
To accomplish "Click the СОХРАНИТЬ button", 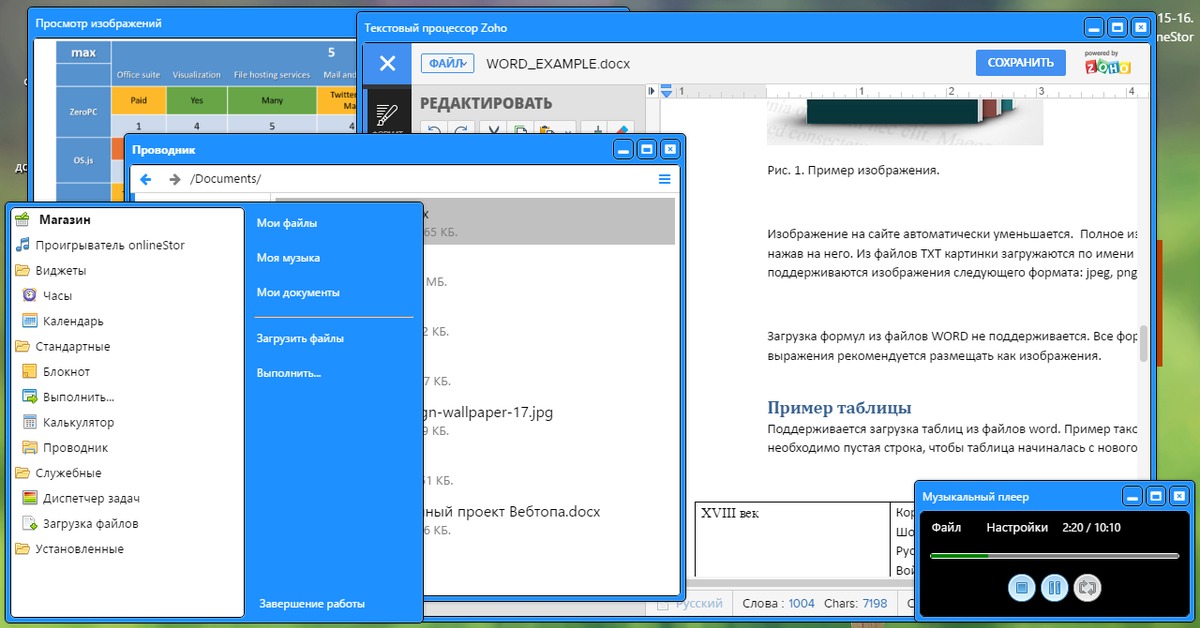I will click(x=1020, y=62).
